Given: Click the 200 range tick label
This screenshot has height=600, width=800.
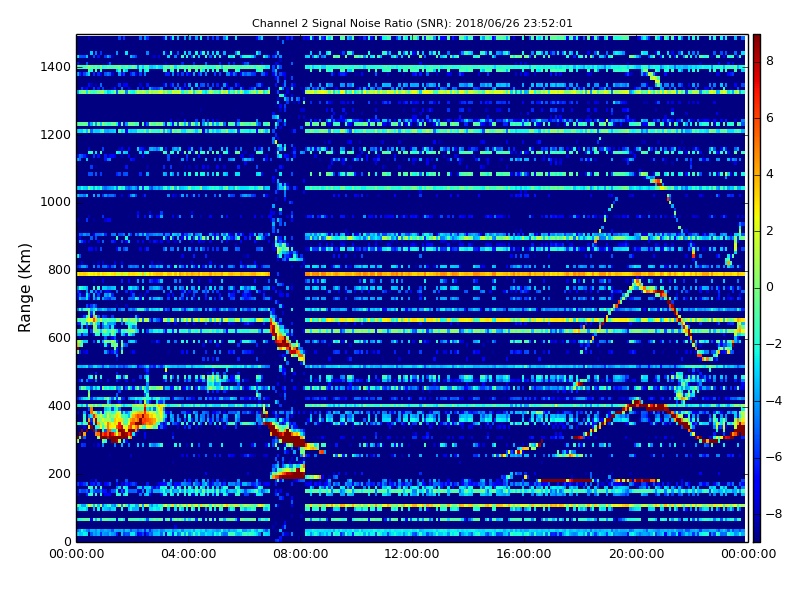Looking at the screenshot, I should click(60, 473).
